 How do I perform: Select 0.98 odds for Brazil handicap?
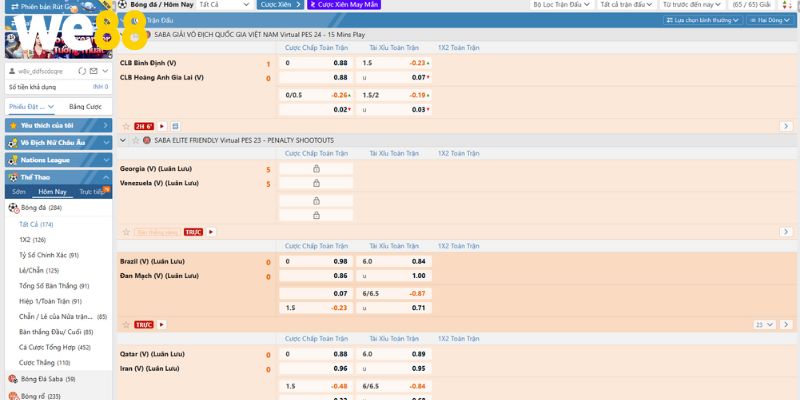tap(341, 261)
